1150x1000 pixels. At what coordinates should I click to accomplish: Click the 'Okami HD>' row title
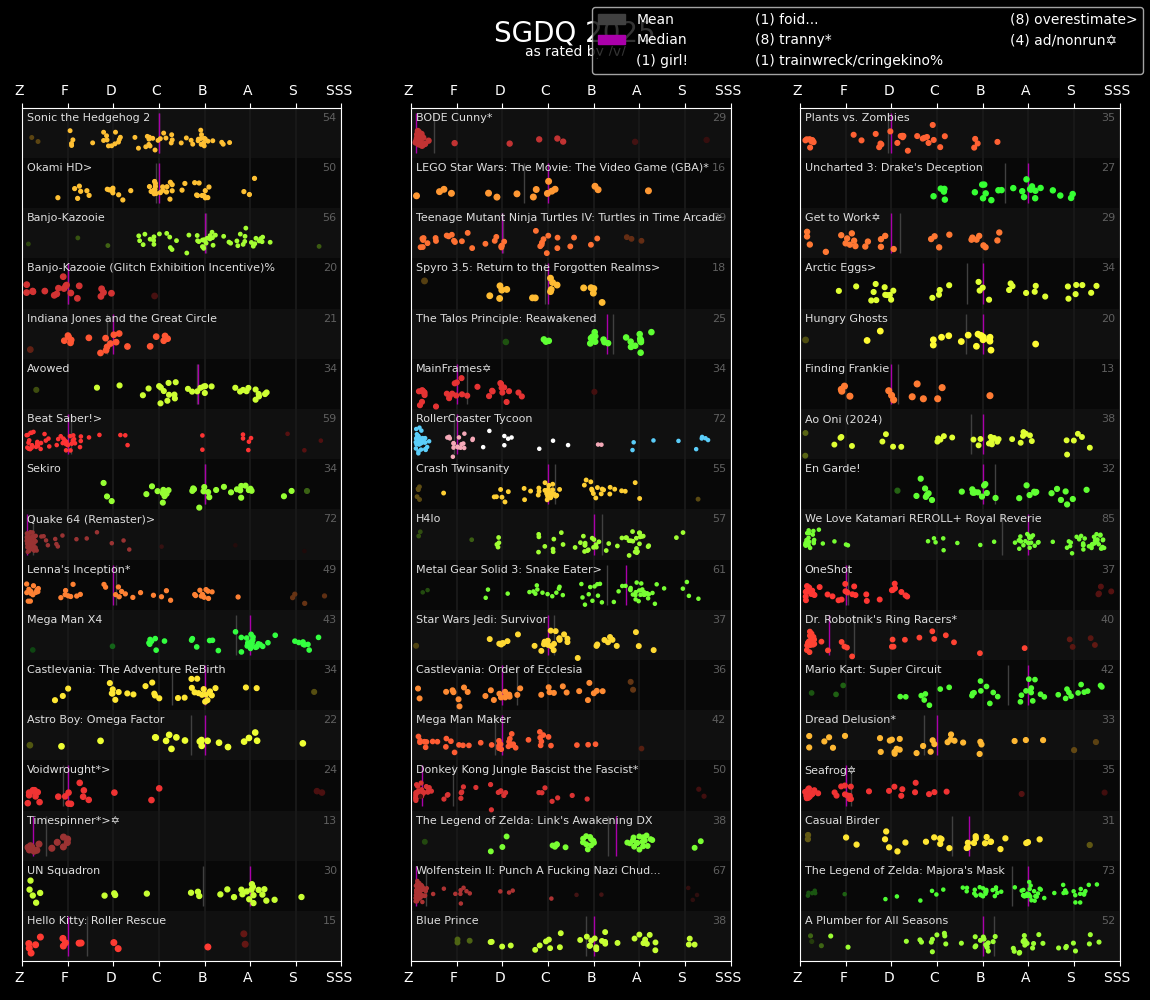59,167
